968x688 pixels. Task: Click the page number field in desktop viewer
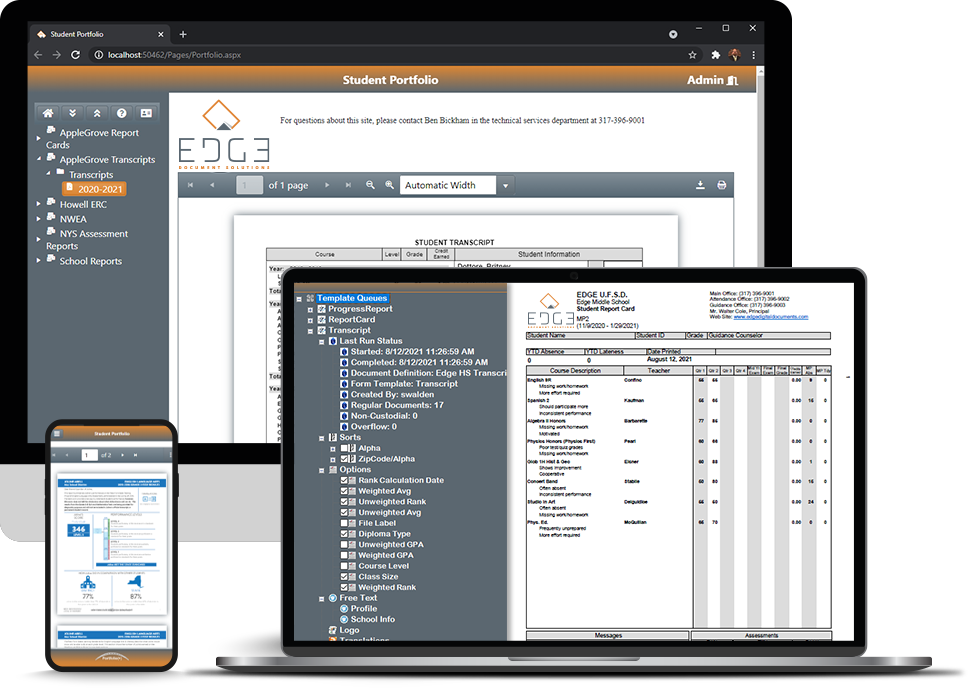tap(249, 185)
